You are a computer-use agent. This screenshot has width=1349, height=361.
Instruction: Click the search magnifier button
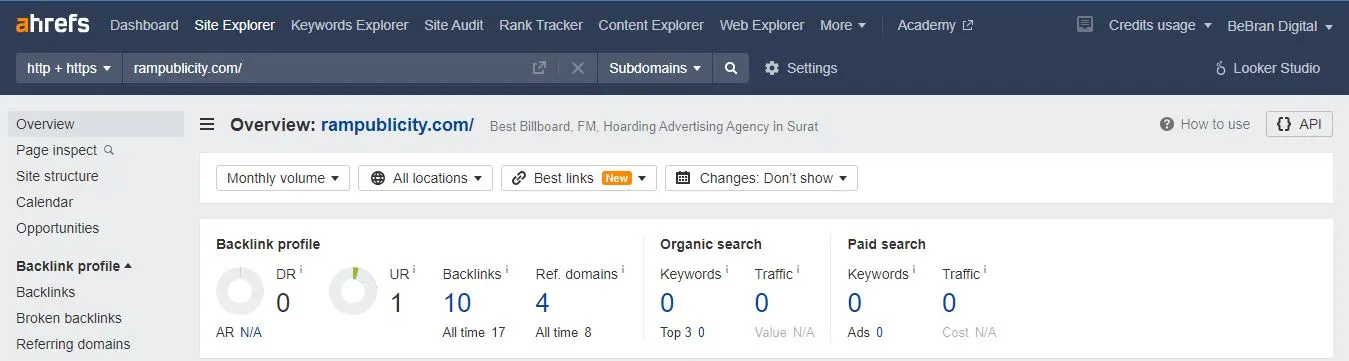pos(731,68)
